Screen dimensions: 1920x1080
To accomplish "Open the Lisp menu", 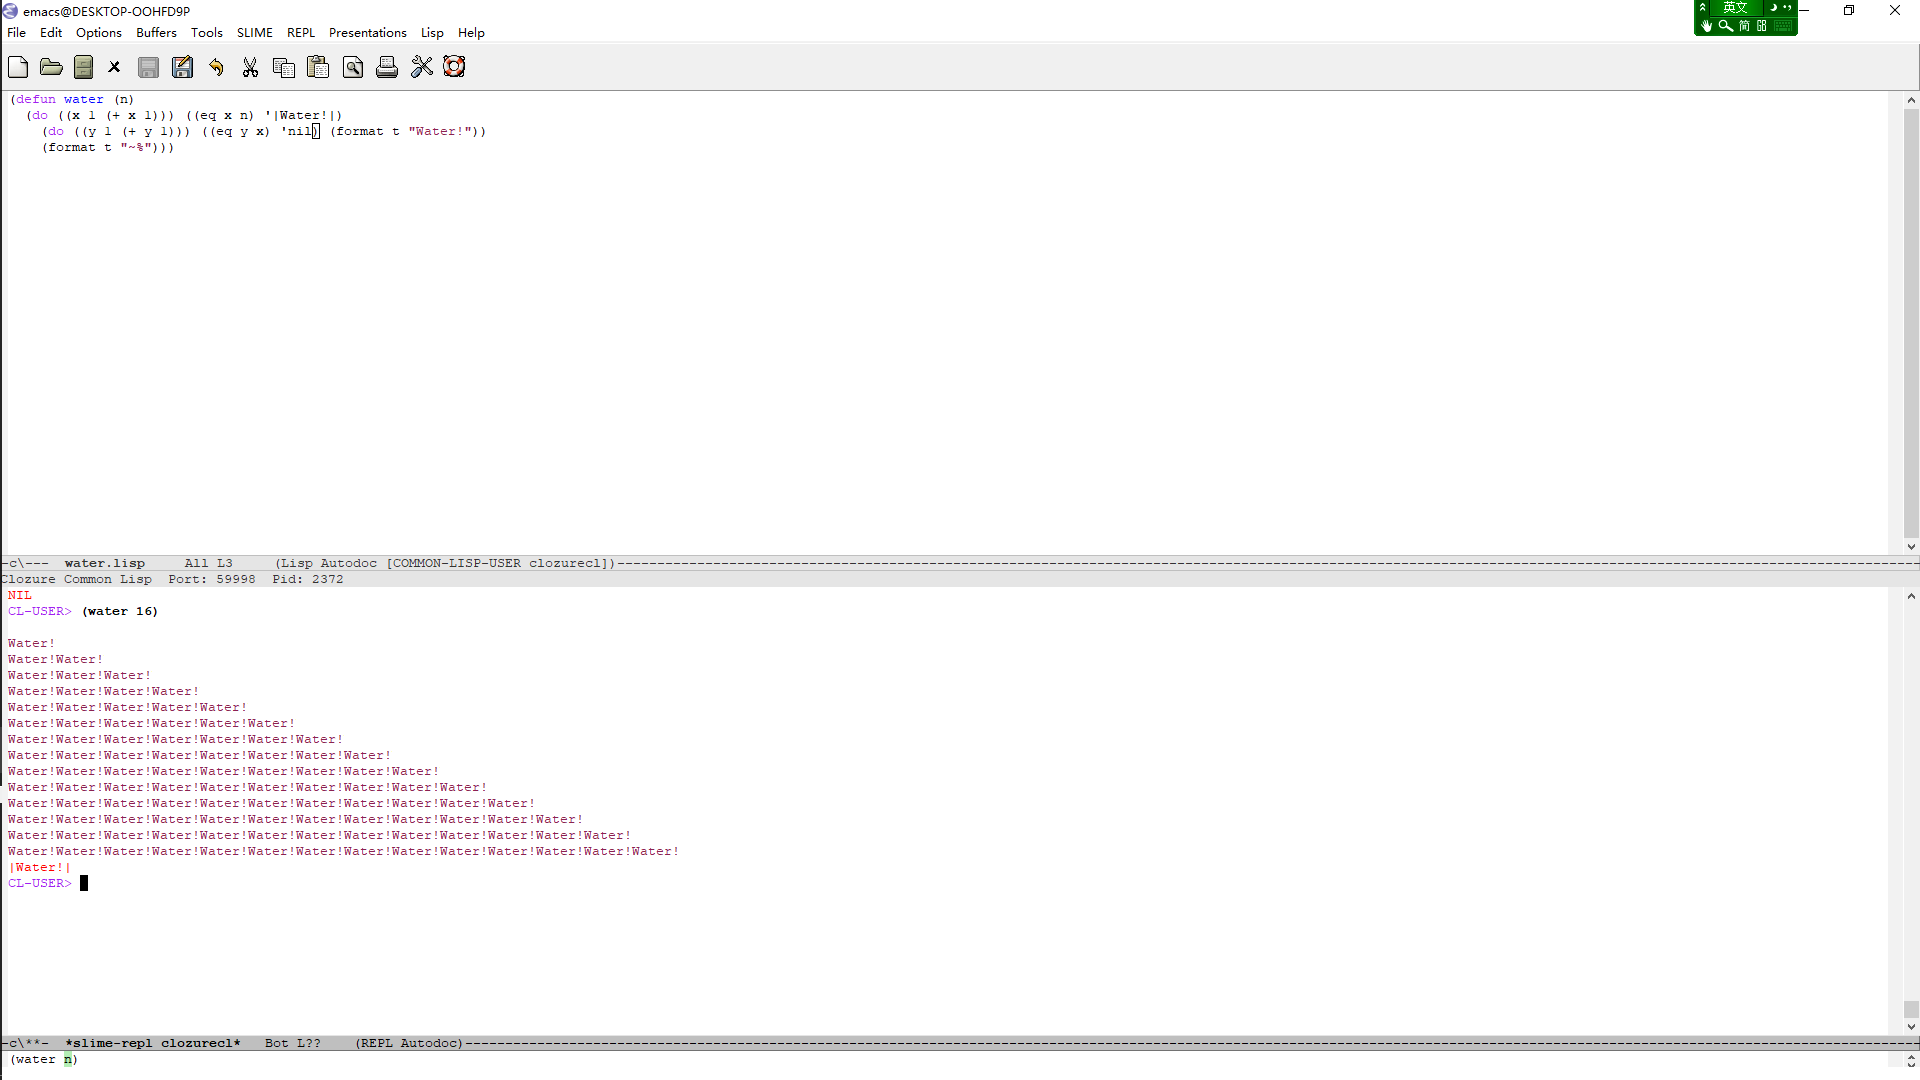I will pyautogui.click(x=432, y=33).
